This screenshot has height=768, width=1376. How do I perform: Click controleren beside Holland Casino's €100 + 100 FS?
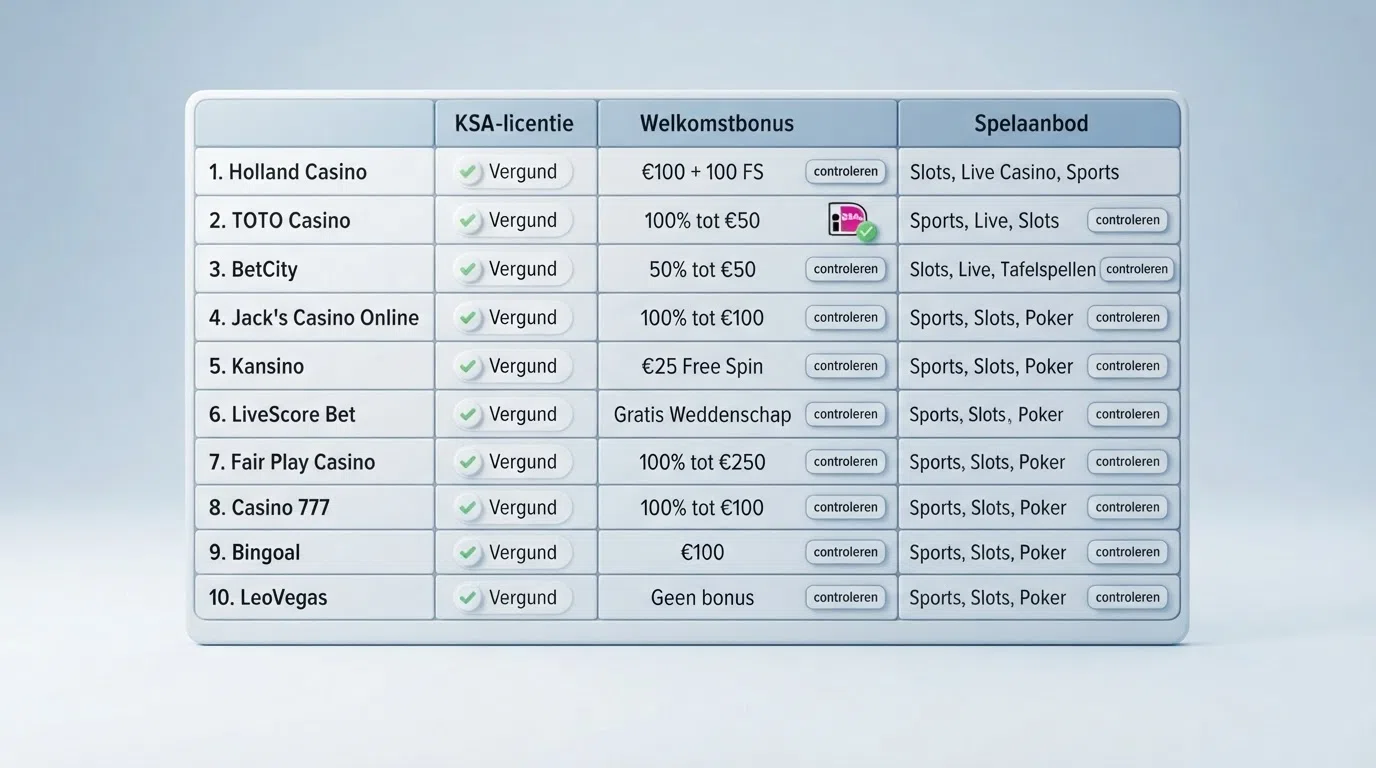point(846,172)
